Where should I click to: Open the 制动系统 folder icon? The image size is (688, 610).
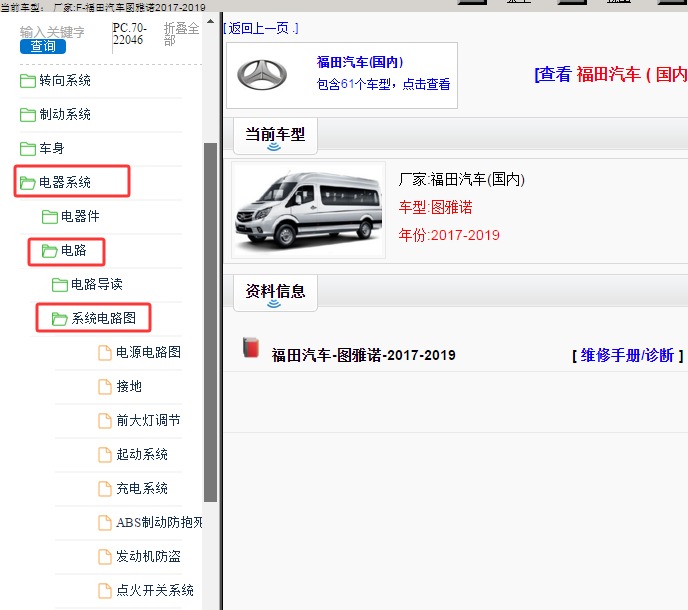point(28,115)
